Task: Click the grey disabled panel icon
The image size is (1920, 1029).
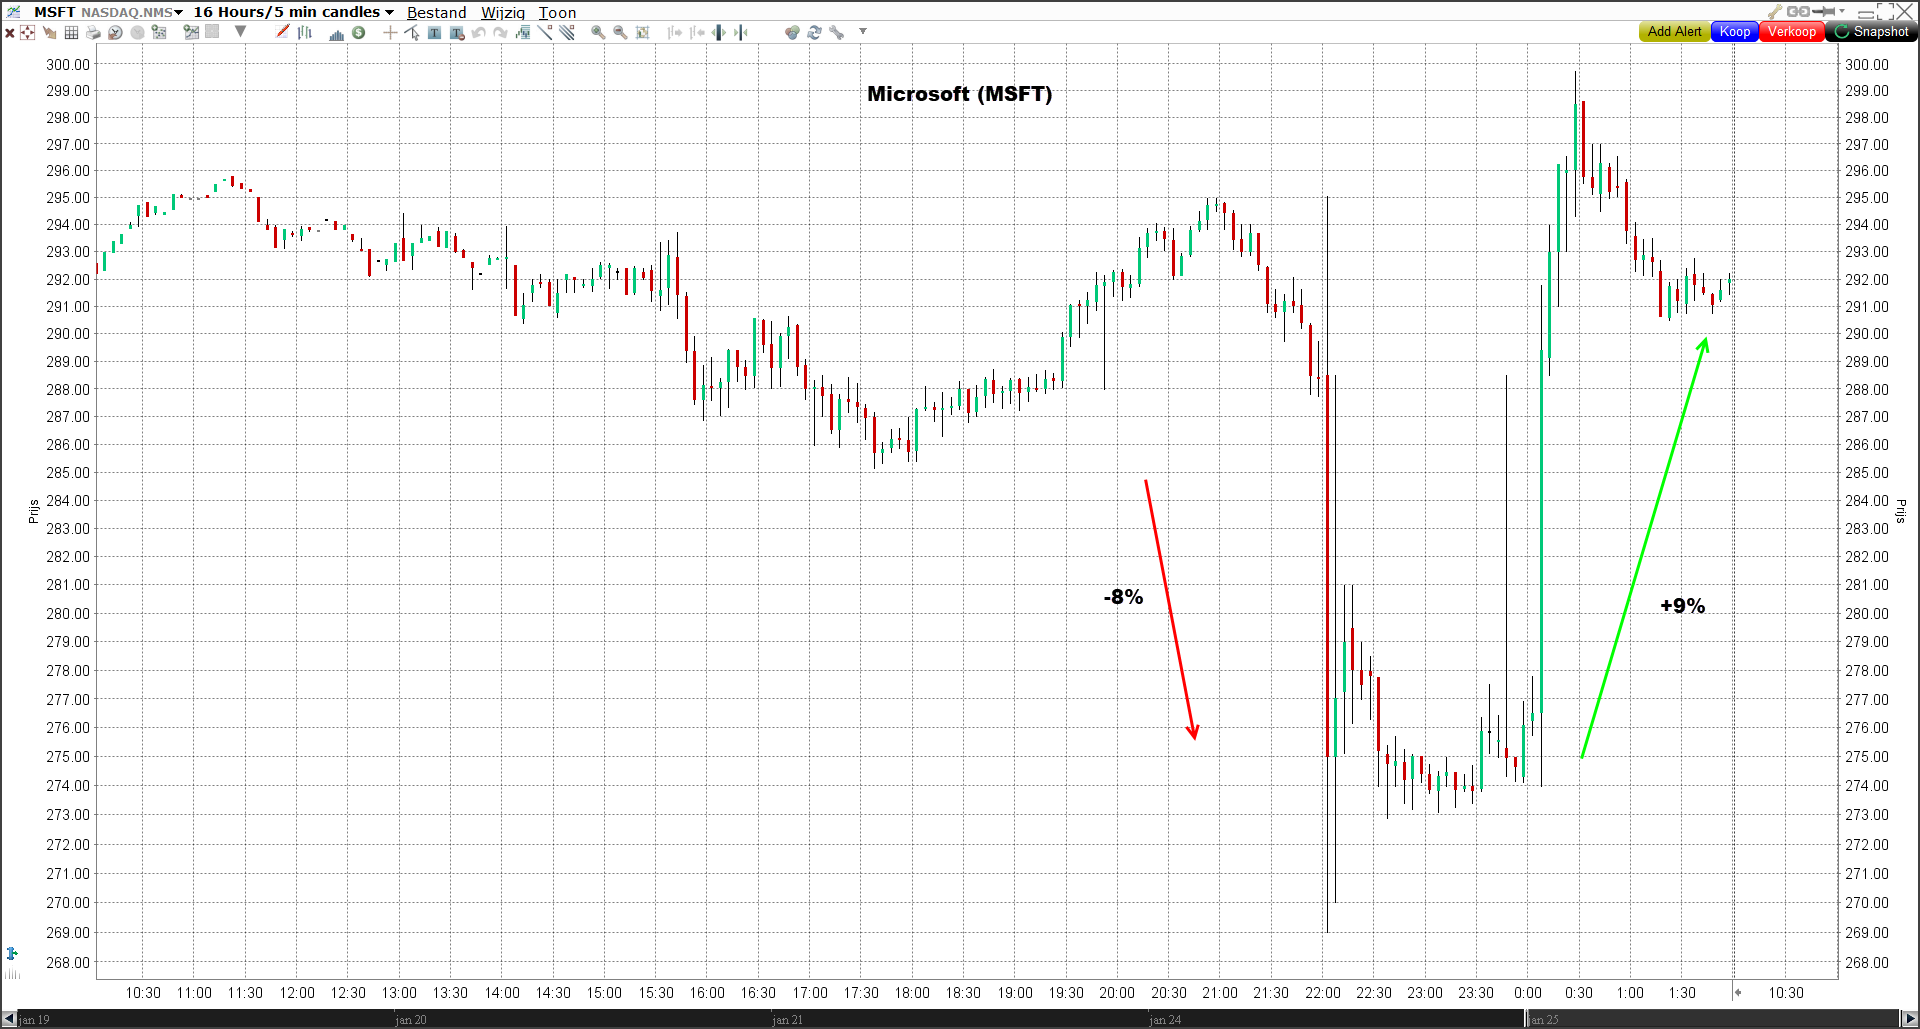Action: pos(212,31)
